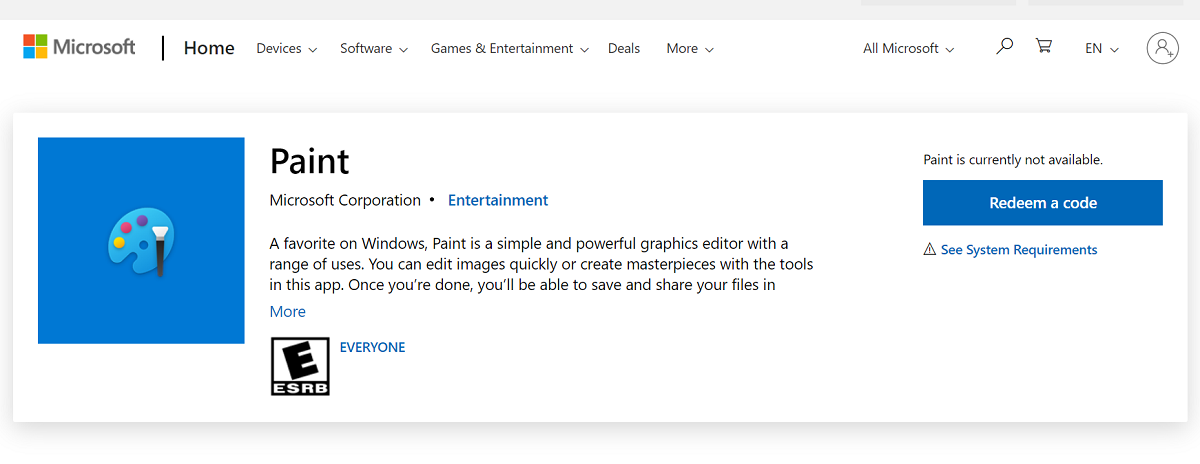Go to the Deals page
Viewport: 1200px width, 464px height.
[x=624, y=48]
